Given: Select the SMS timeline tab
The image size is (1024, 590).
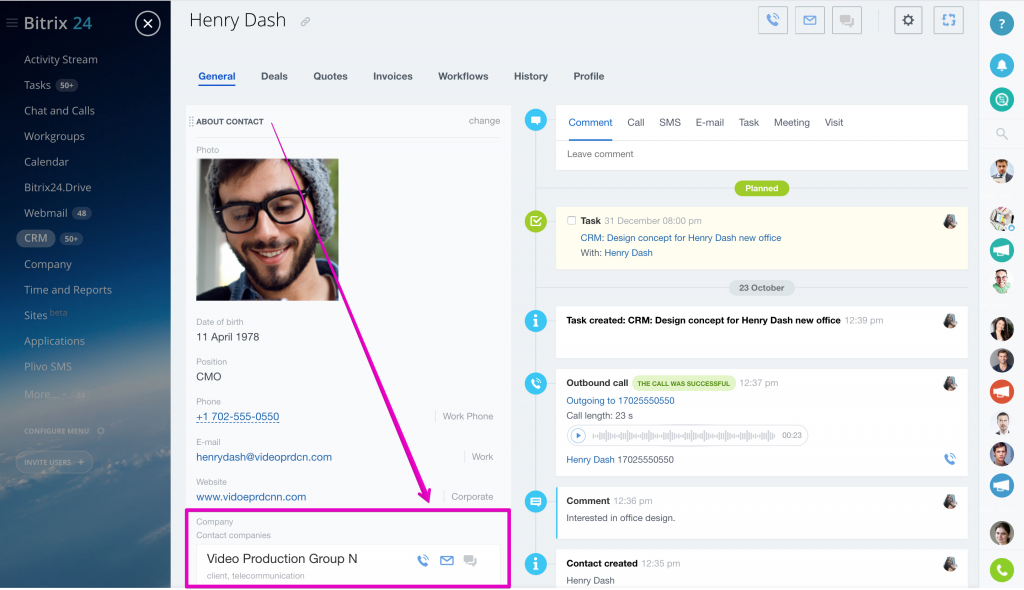Looking at the screenshot, I should click(670, 123).
